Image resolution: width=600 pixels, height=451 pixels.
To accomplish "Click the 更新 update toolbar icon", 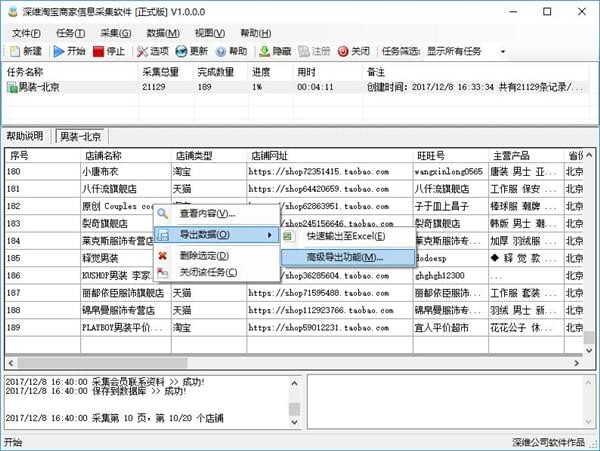I will tap(181, 51).
